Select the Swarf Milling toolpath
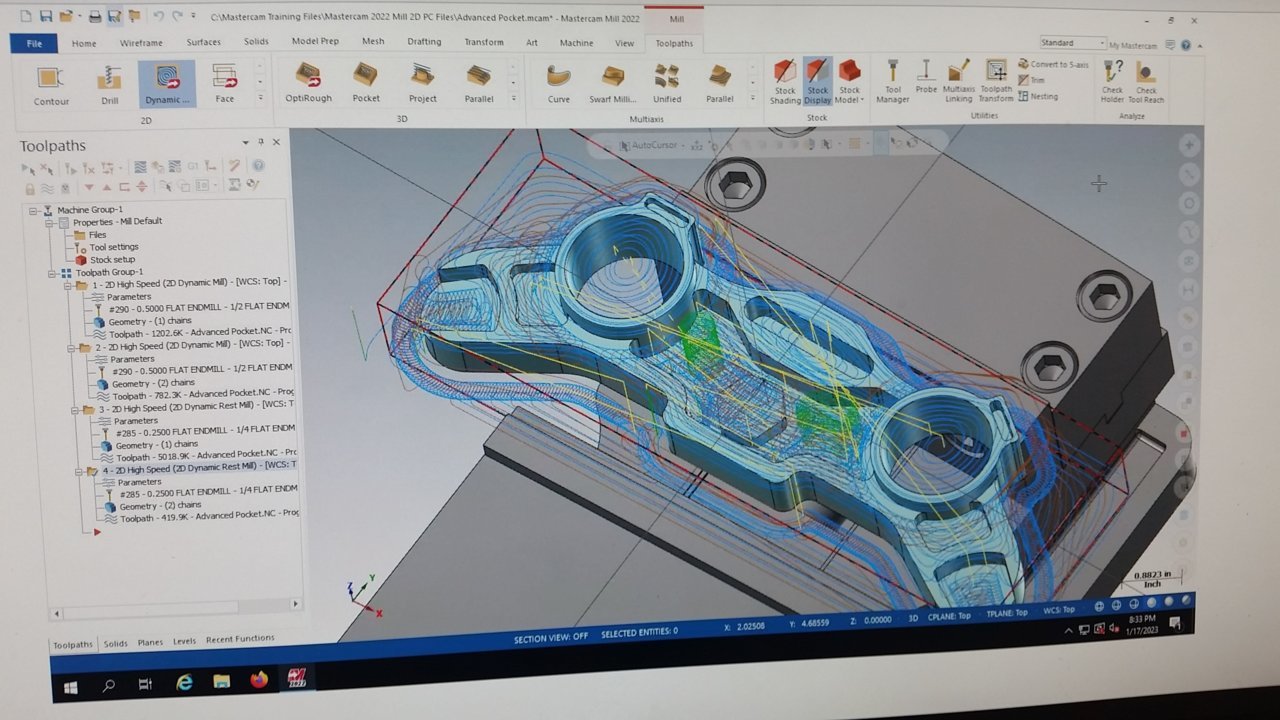This screenshot has width=1280, height=720. tap(612, 83)
